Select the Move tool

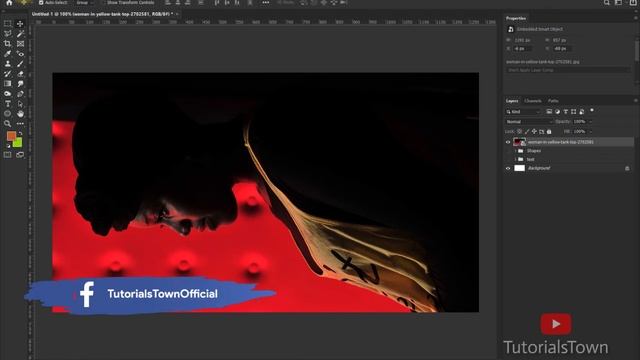[20, 24]
